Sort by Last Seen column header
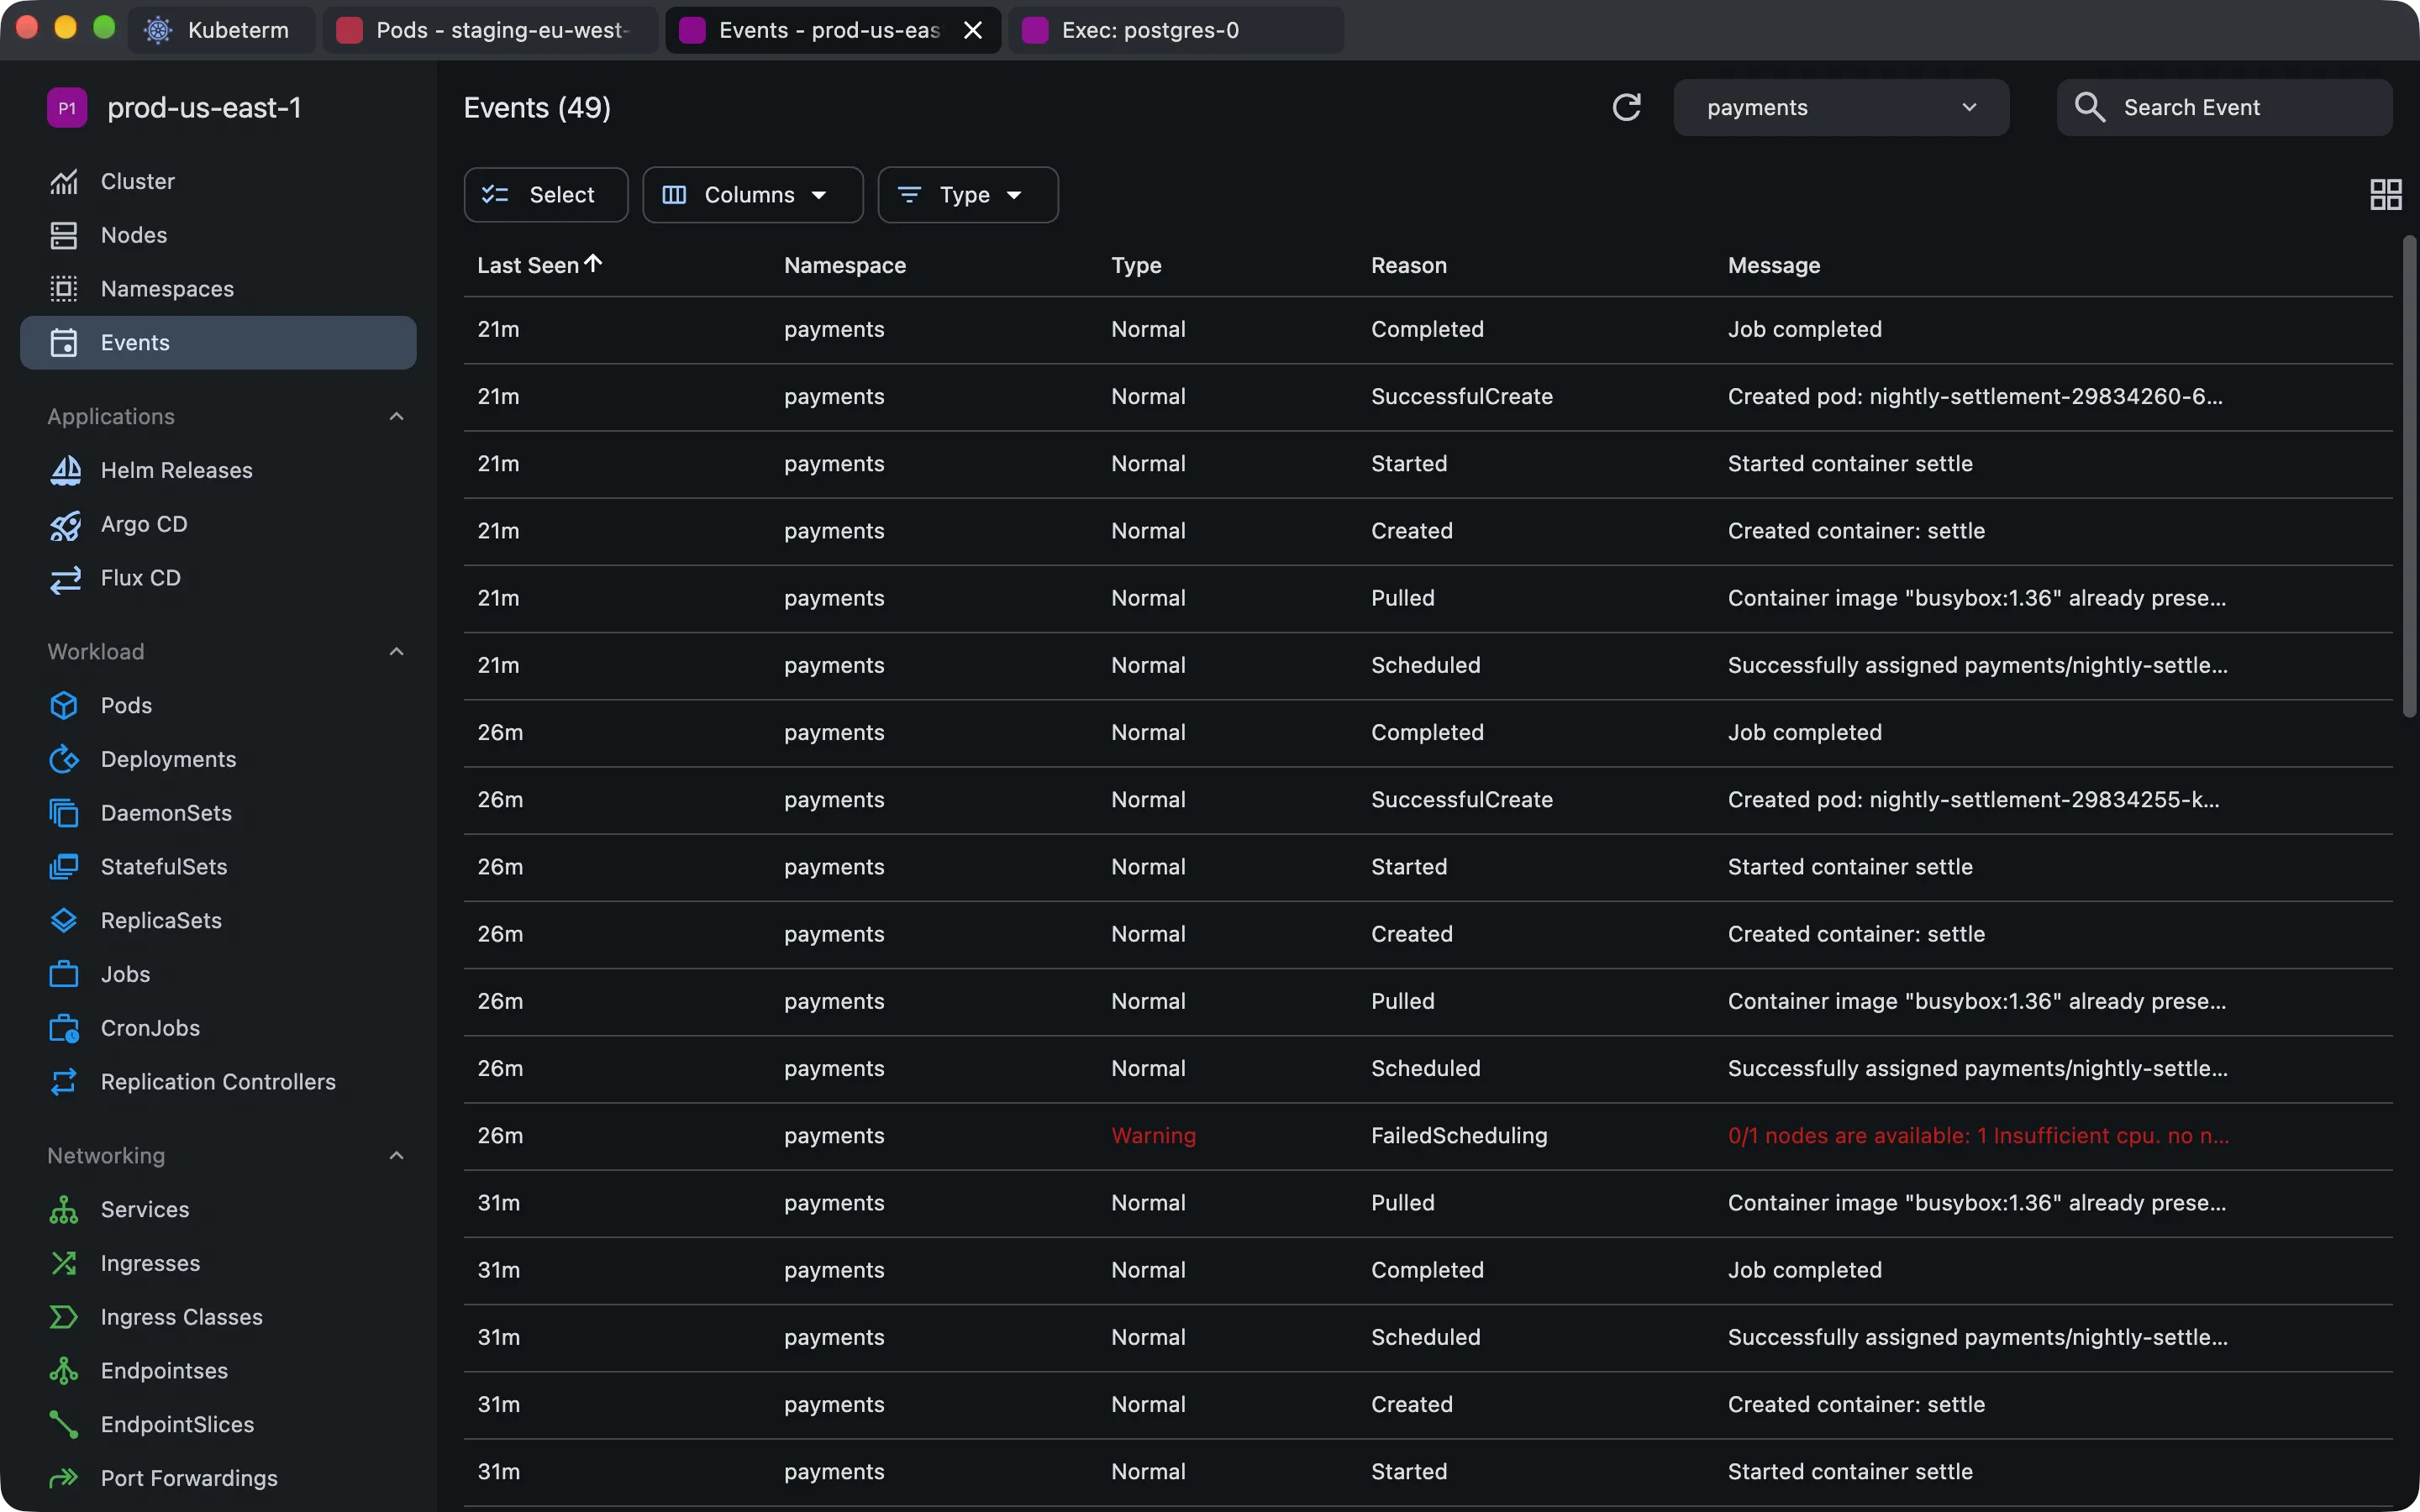 tap(539, 265)
